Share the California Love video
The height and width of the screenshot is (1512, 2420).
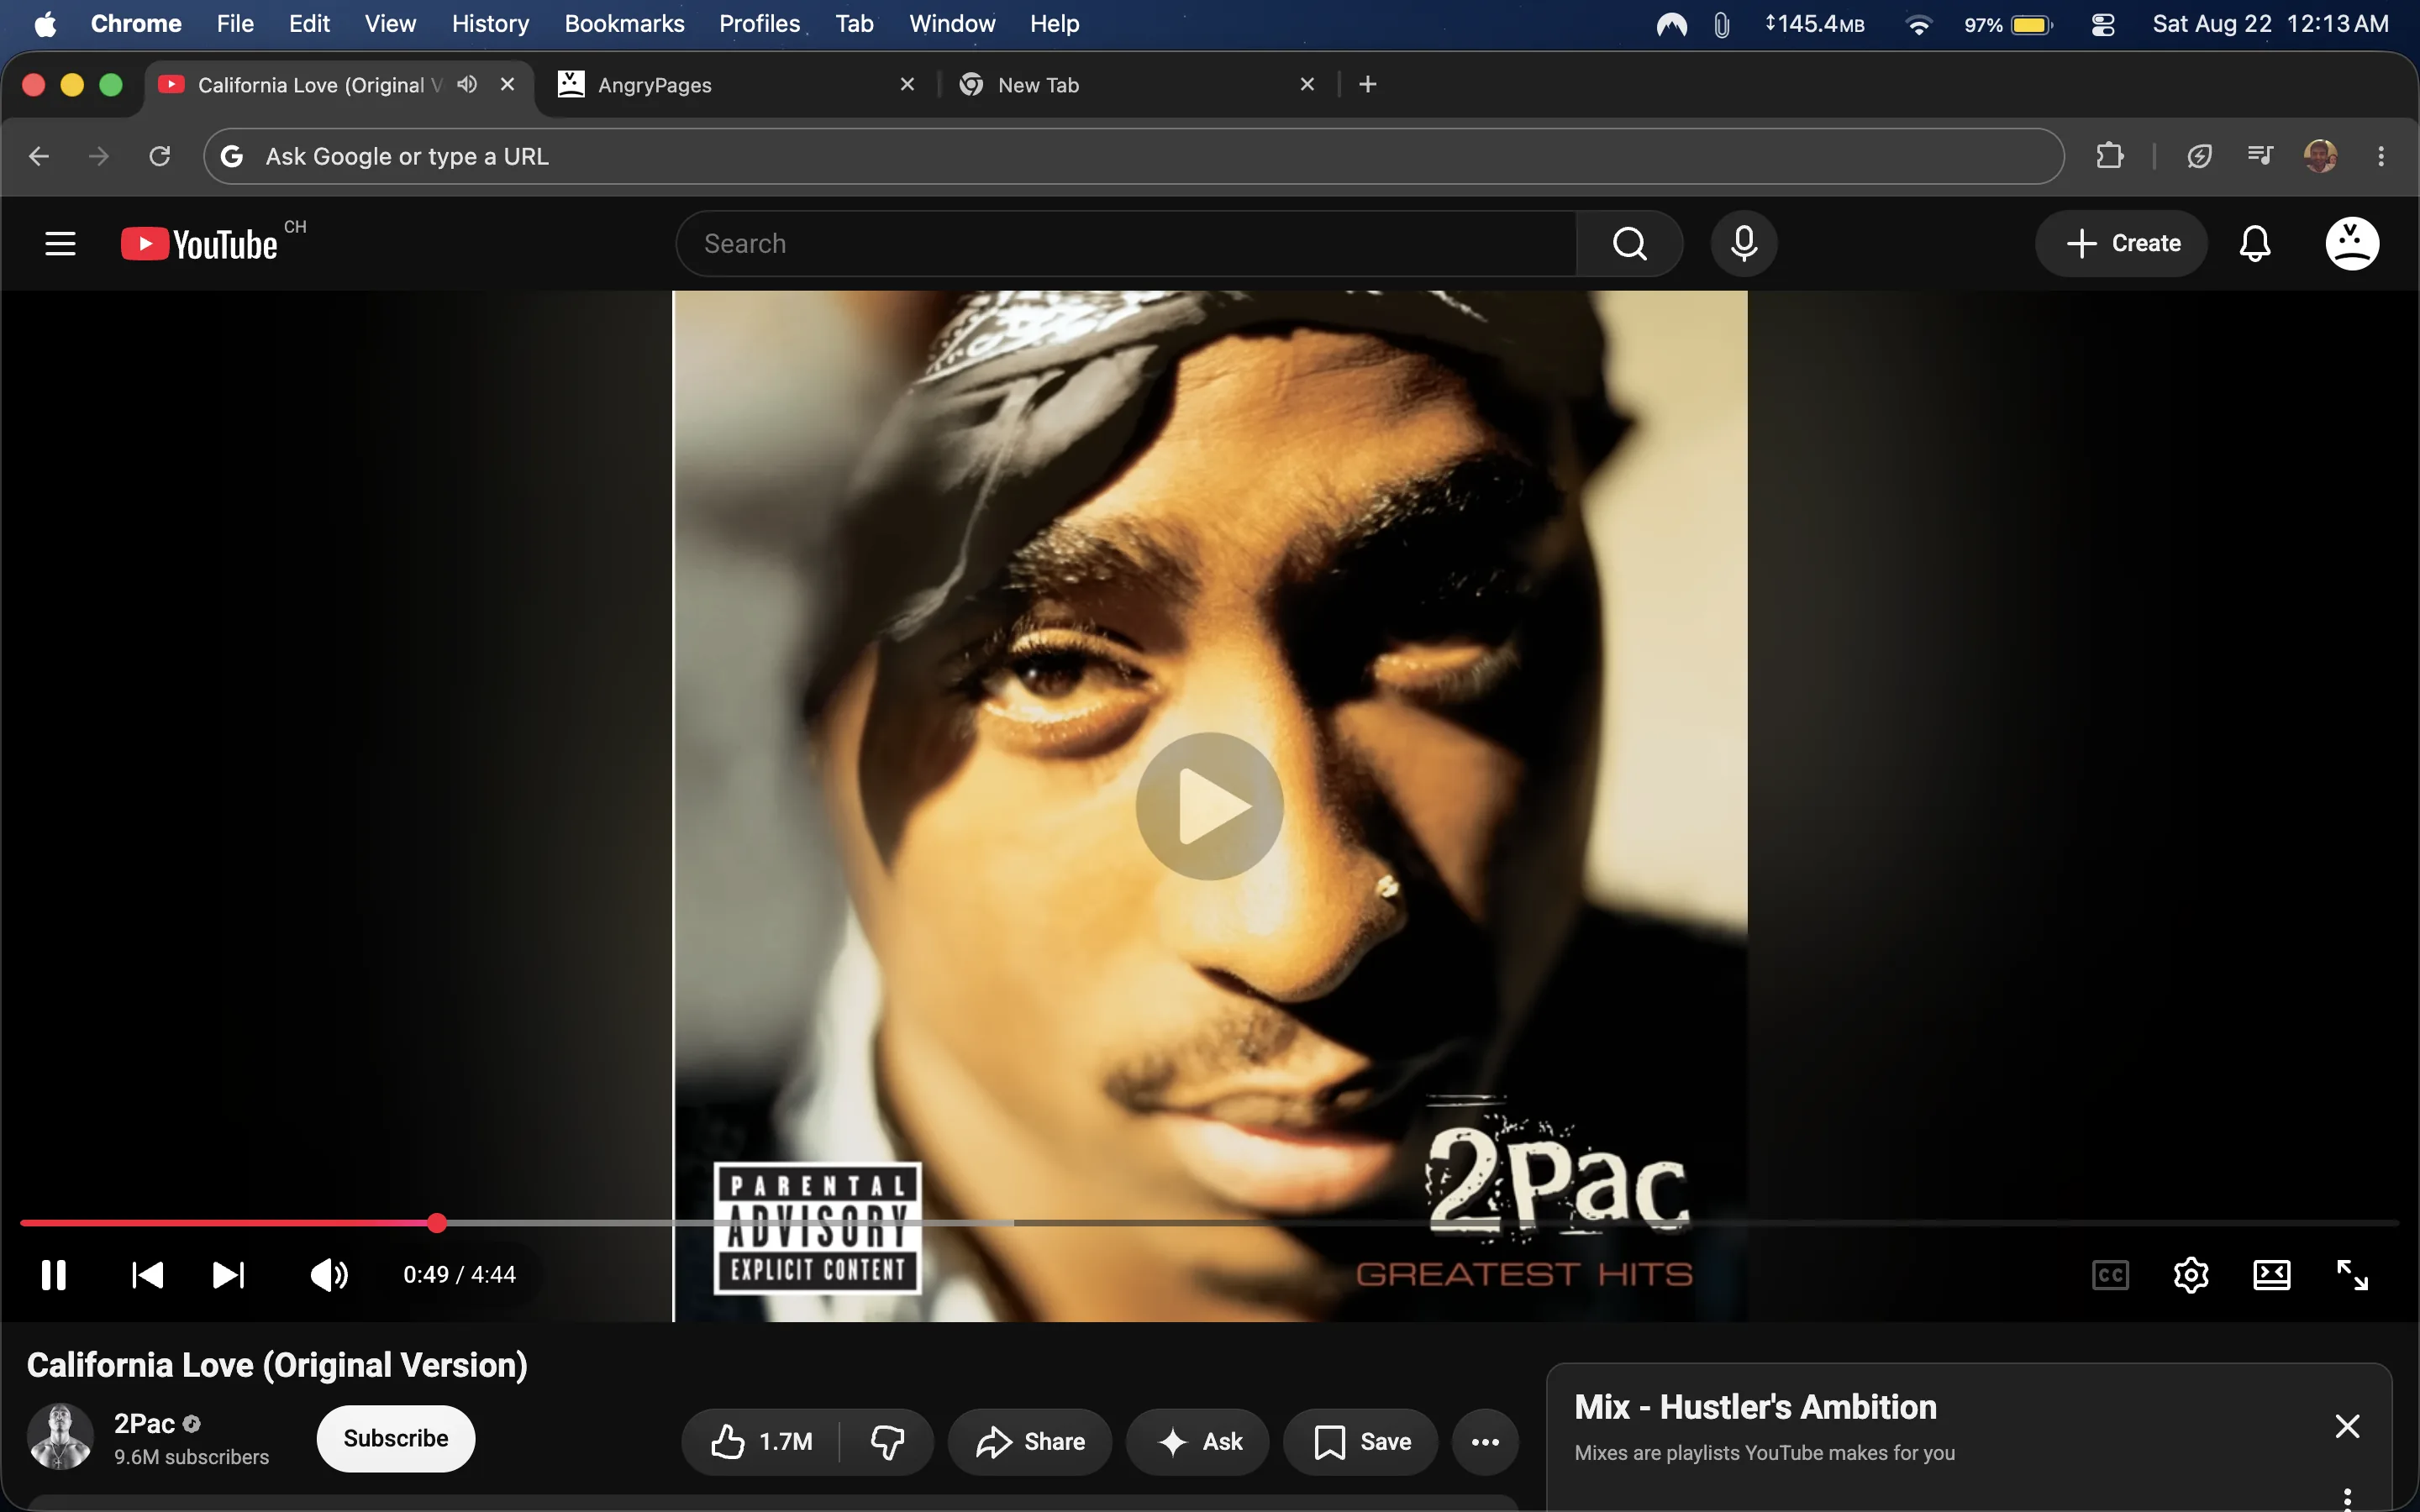(x=1030, y=1441)
